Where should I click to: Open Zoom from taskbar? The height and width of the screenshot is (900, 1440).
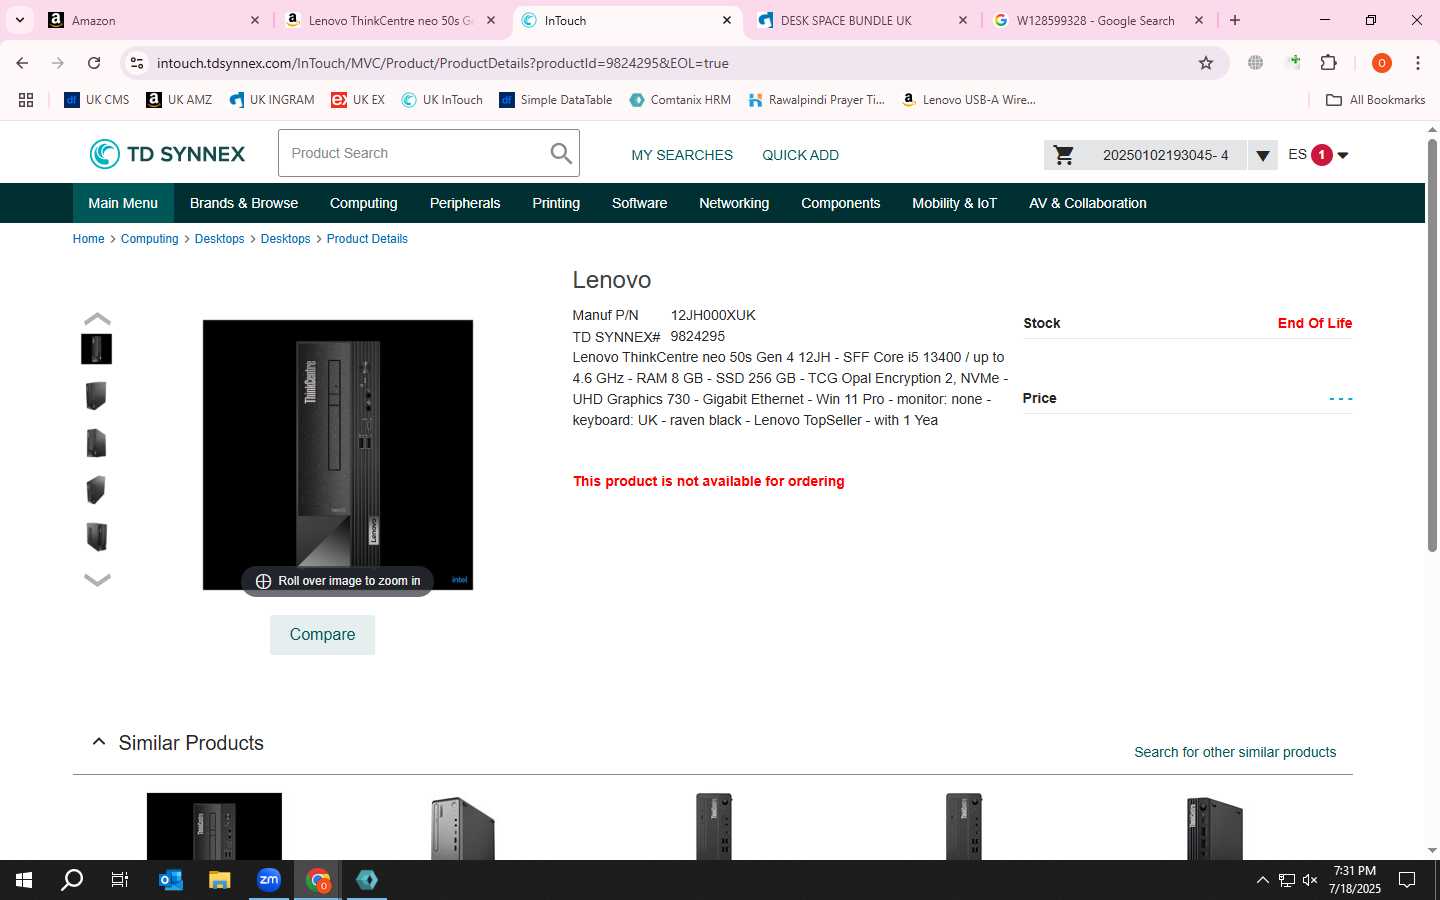269,880
